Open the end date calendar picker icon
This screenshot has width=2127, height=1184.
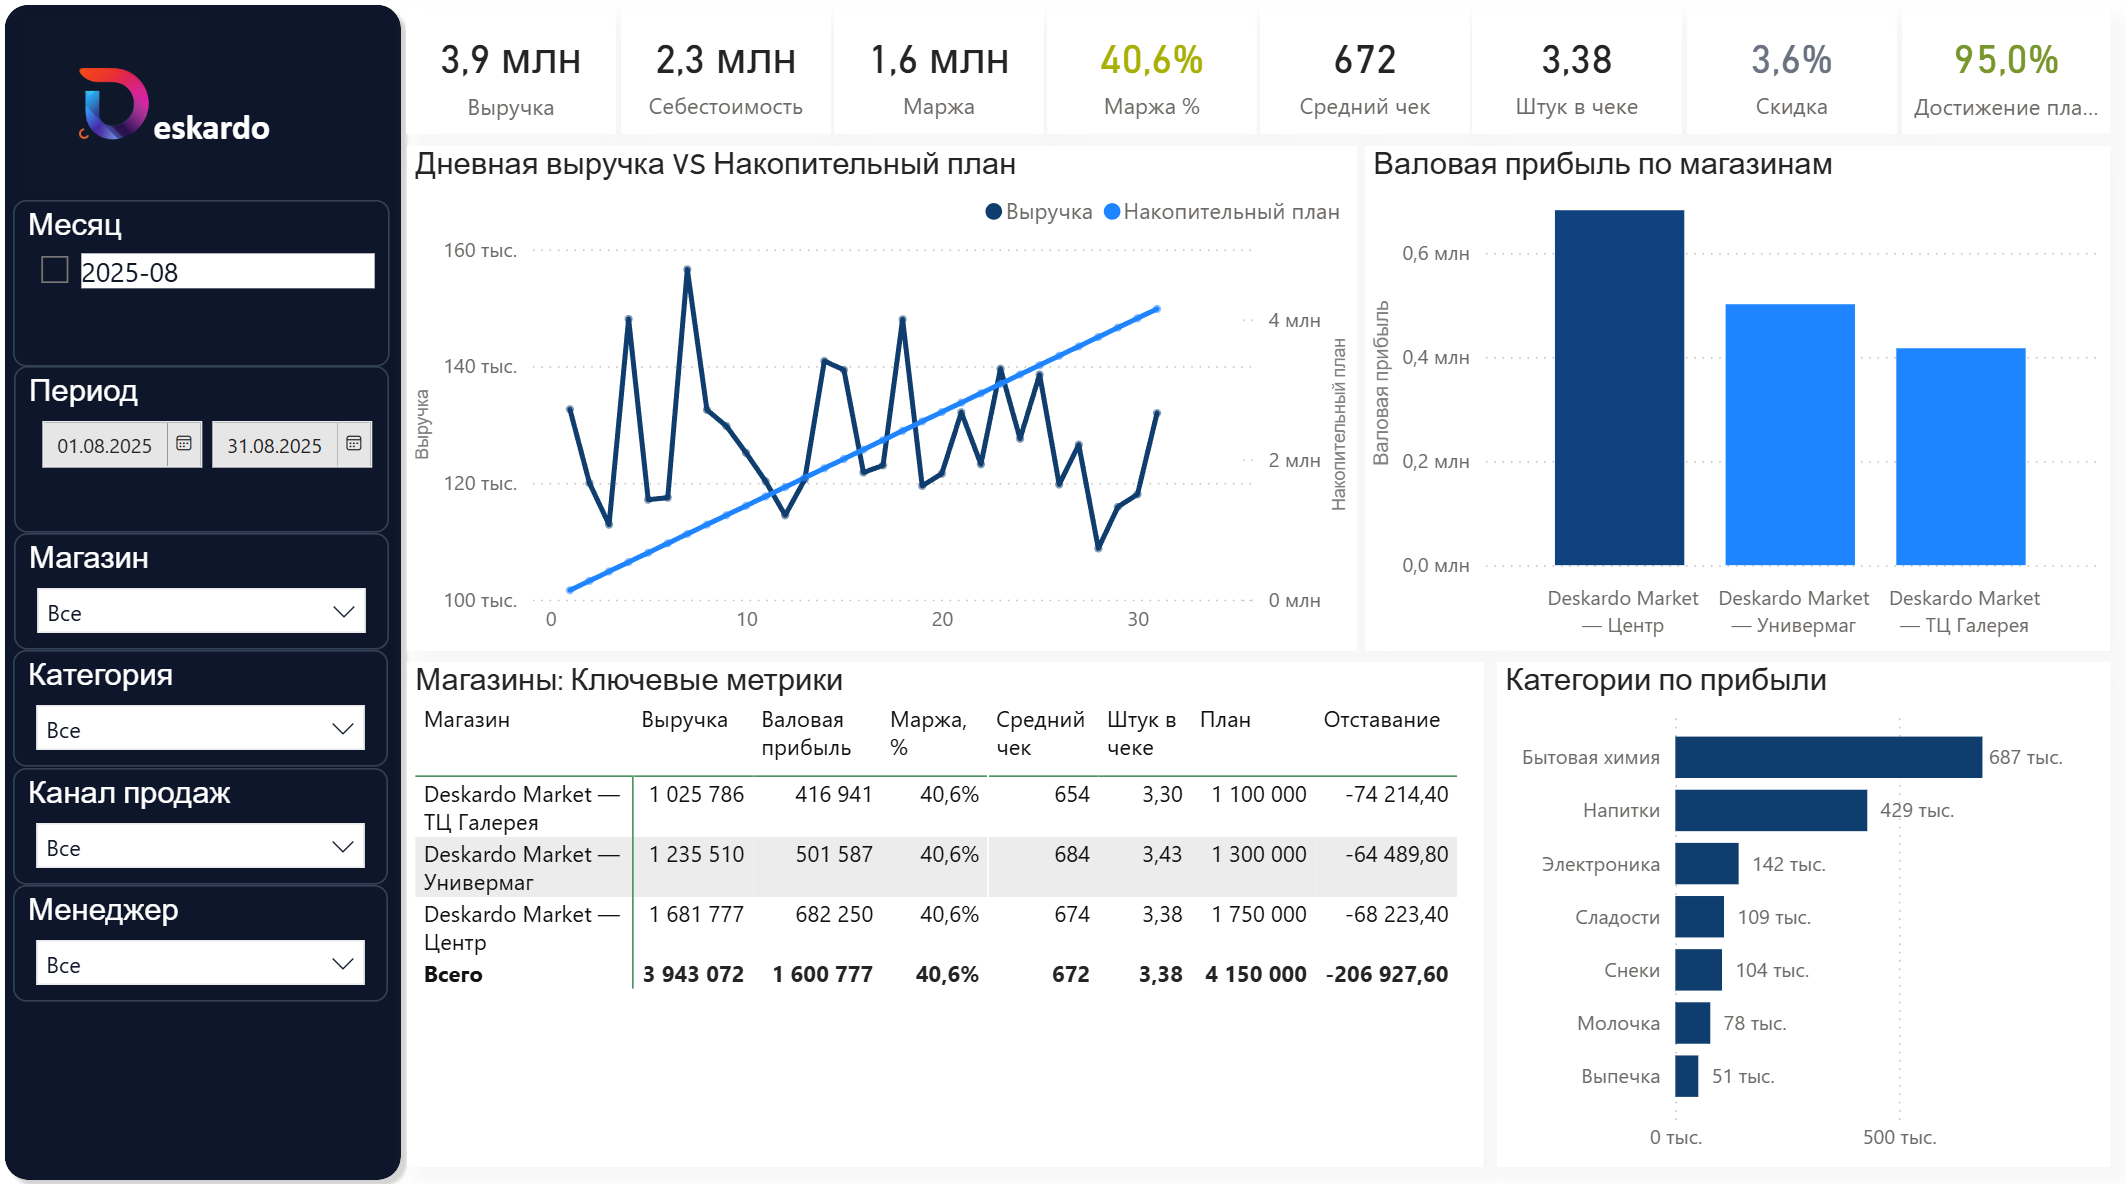354,443
